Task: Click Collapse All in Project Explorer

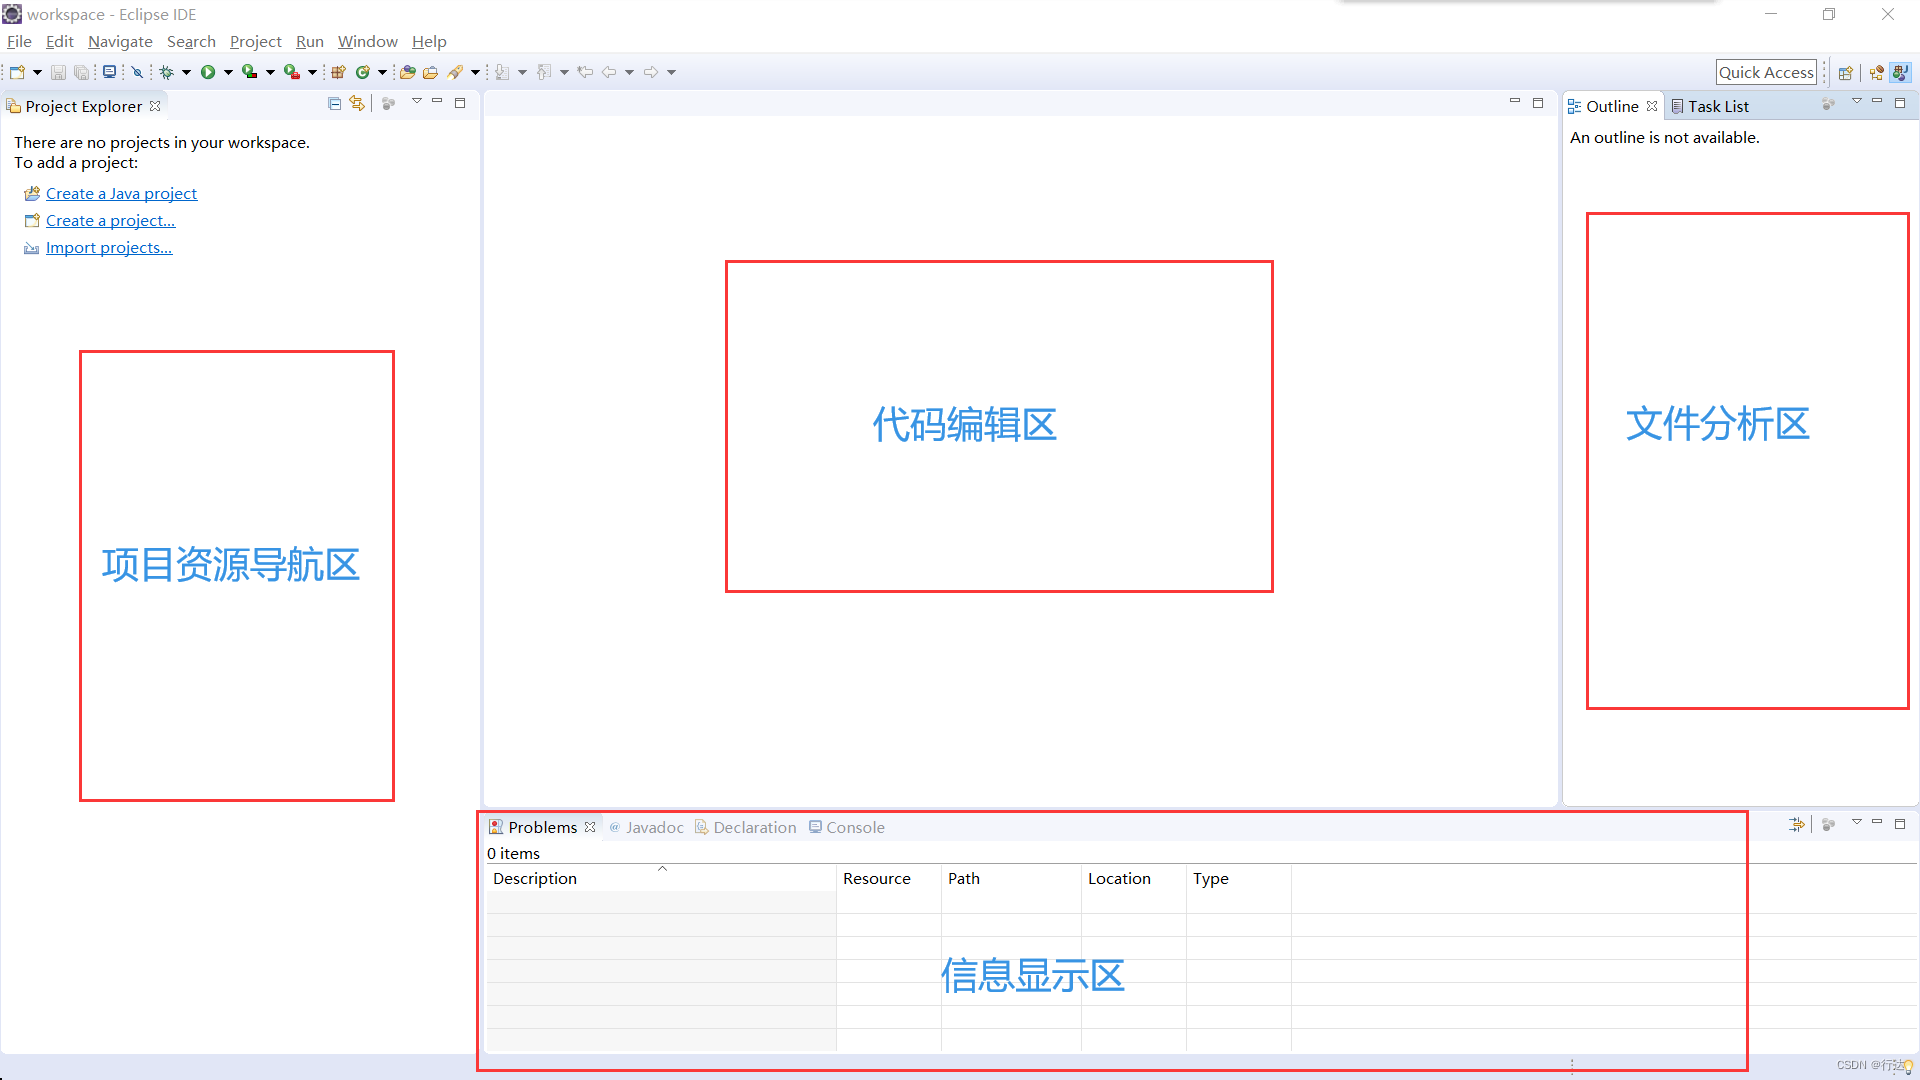Action: point(335,104)
